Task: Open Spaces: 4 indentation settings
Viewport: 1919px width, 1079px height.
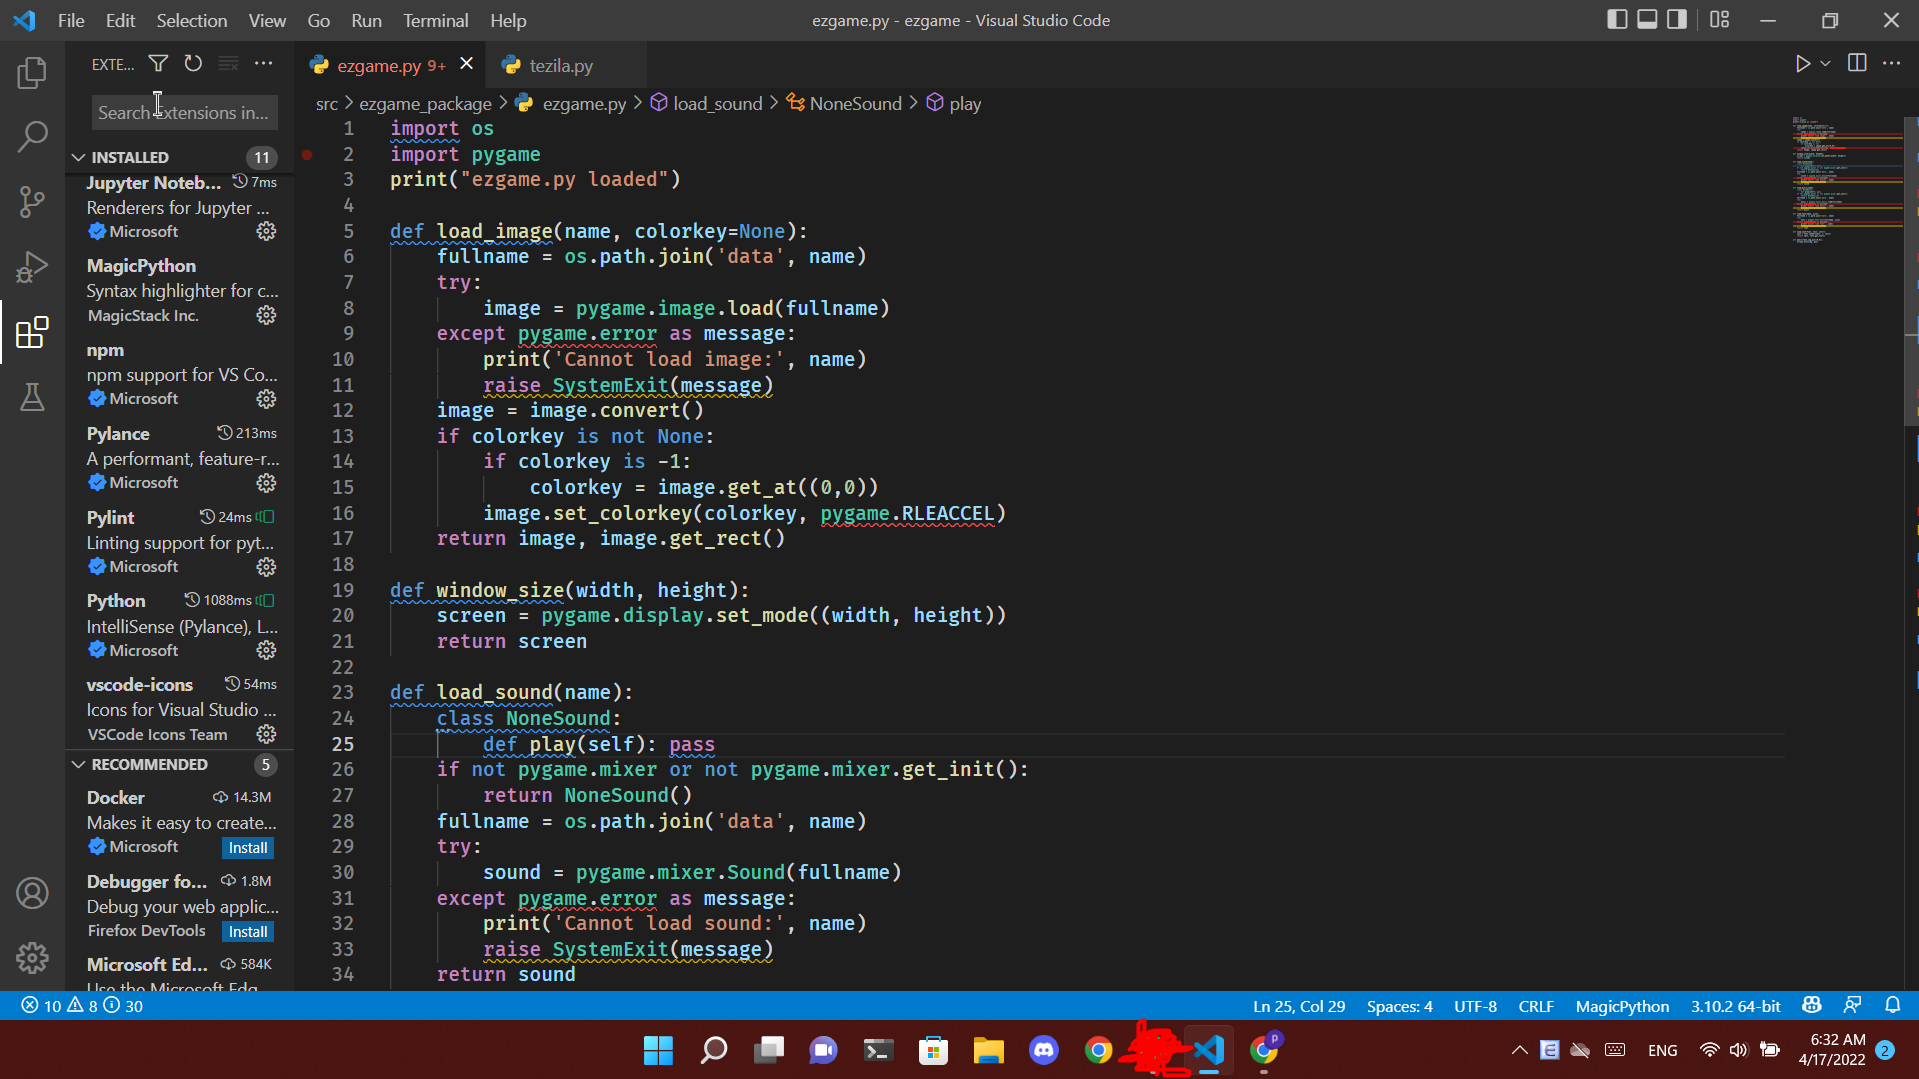Action: [1399, 1006]
